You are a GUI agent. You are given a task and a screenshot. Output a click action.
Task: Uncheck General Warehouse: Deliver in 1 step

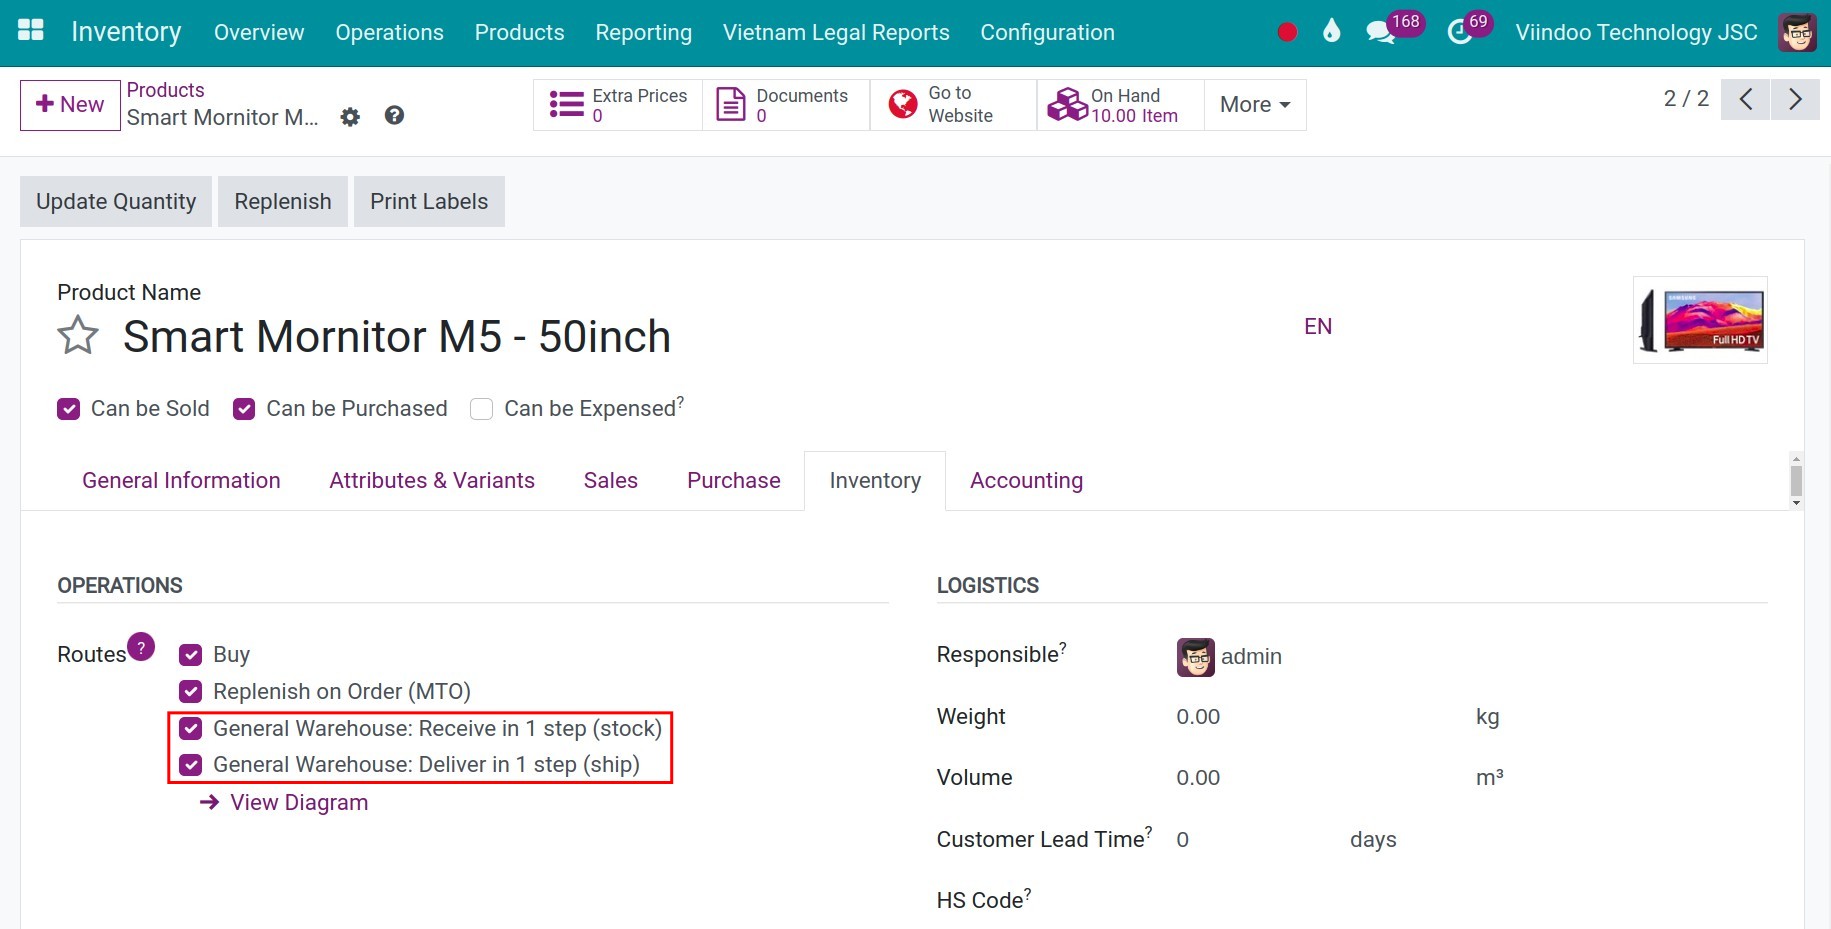click(190, 765)
